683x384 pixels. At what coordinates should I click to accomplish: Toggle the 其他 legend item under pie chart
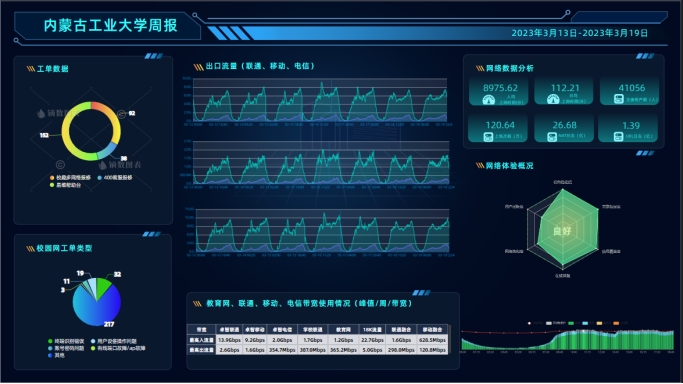(x=56, y=355)
